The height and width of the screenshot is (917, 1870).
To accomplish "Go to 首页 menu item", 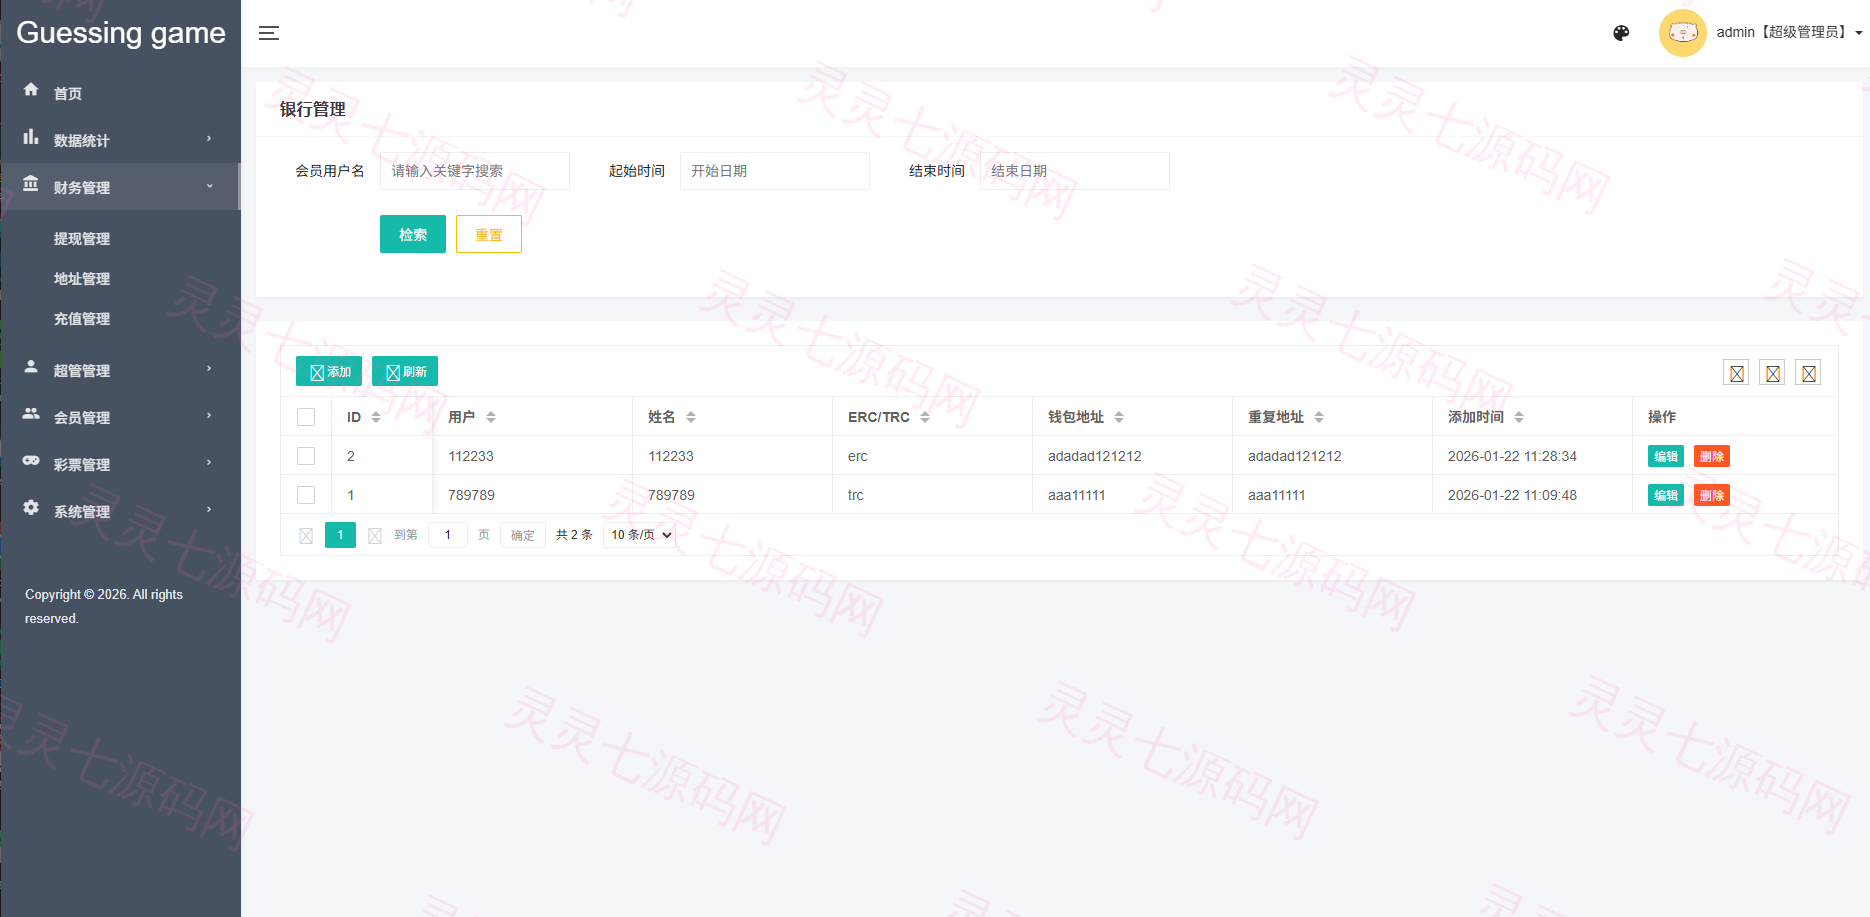I will (68, 94).
